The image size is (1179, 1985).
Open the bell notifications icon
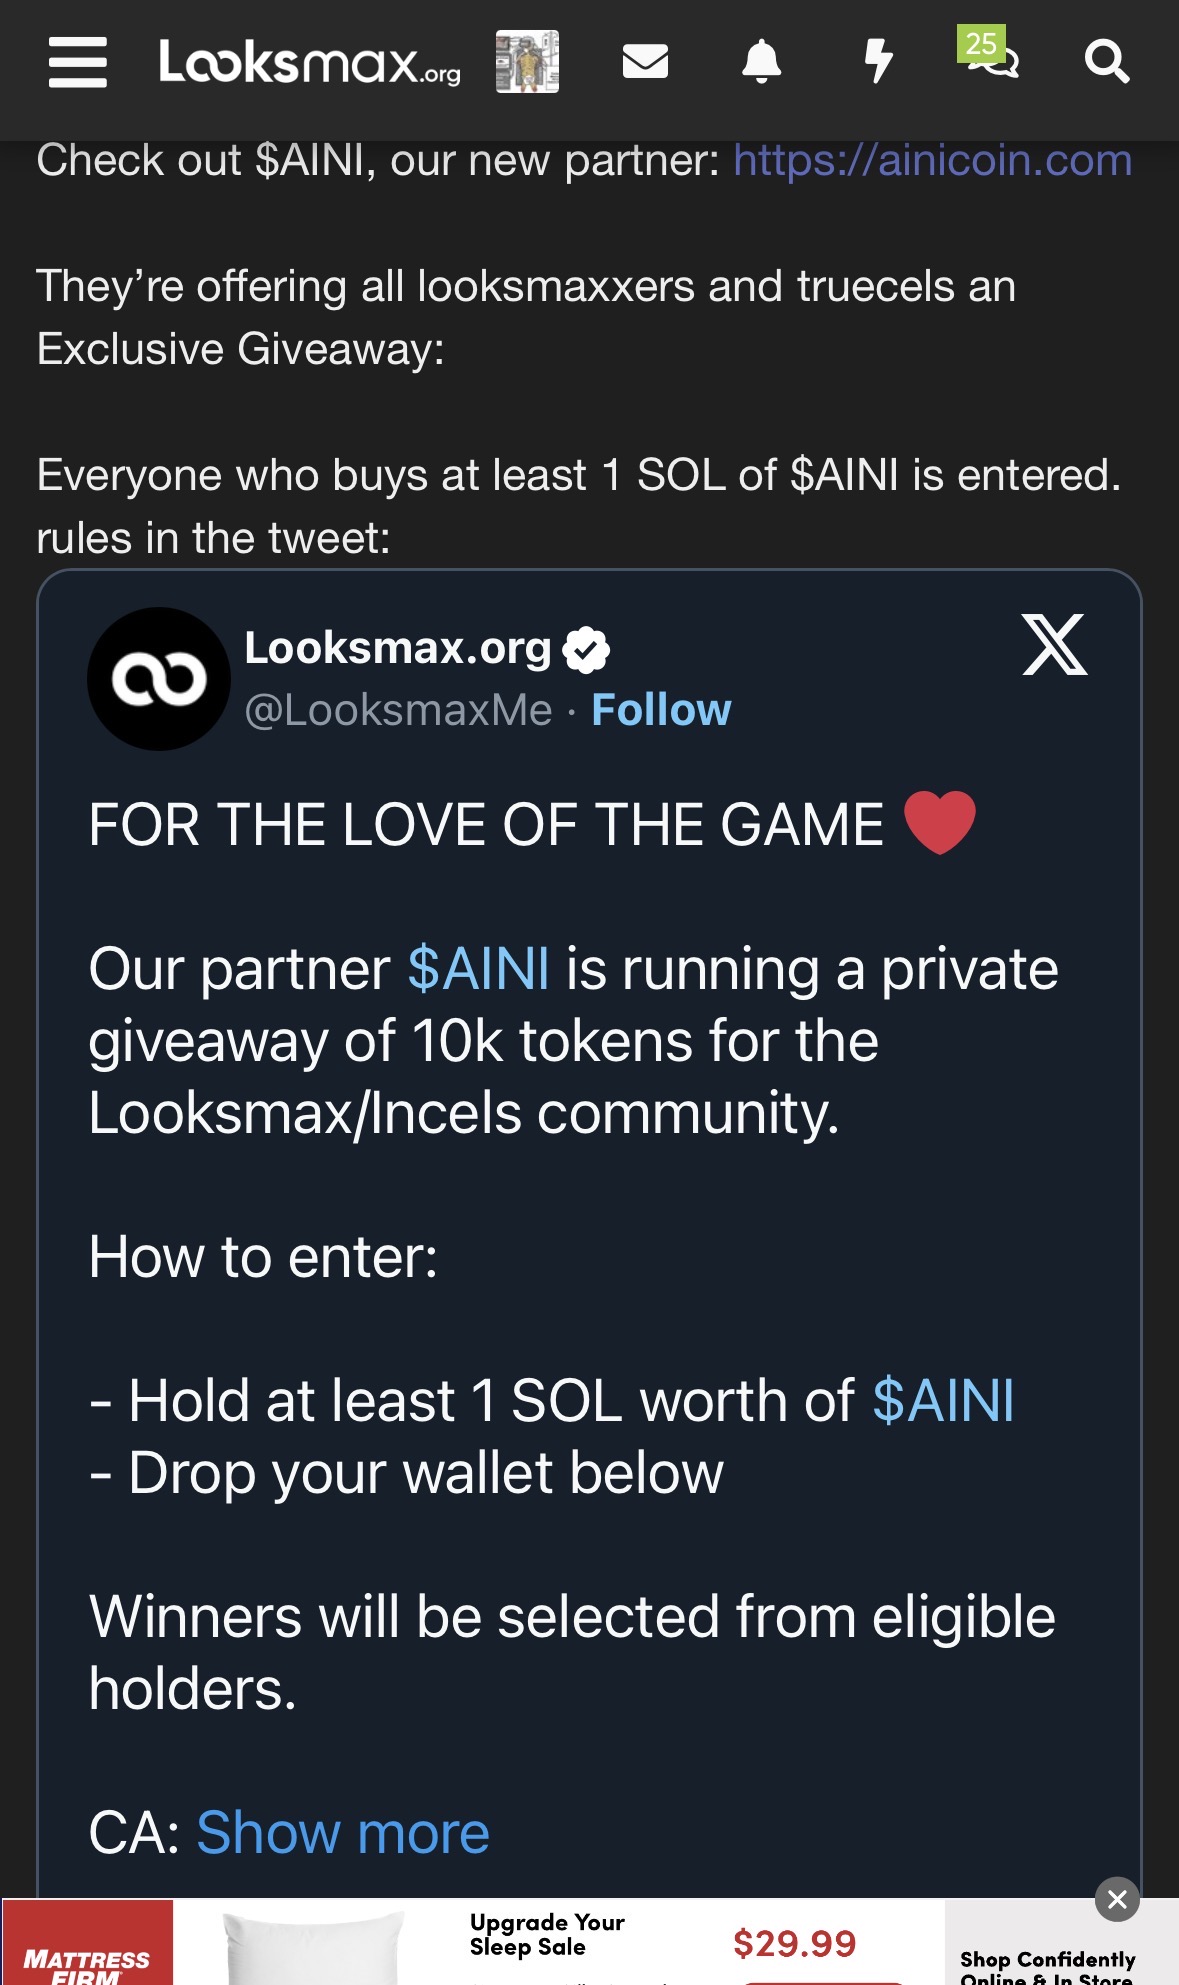pyautogui.click(x=761, y=62)
